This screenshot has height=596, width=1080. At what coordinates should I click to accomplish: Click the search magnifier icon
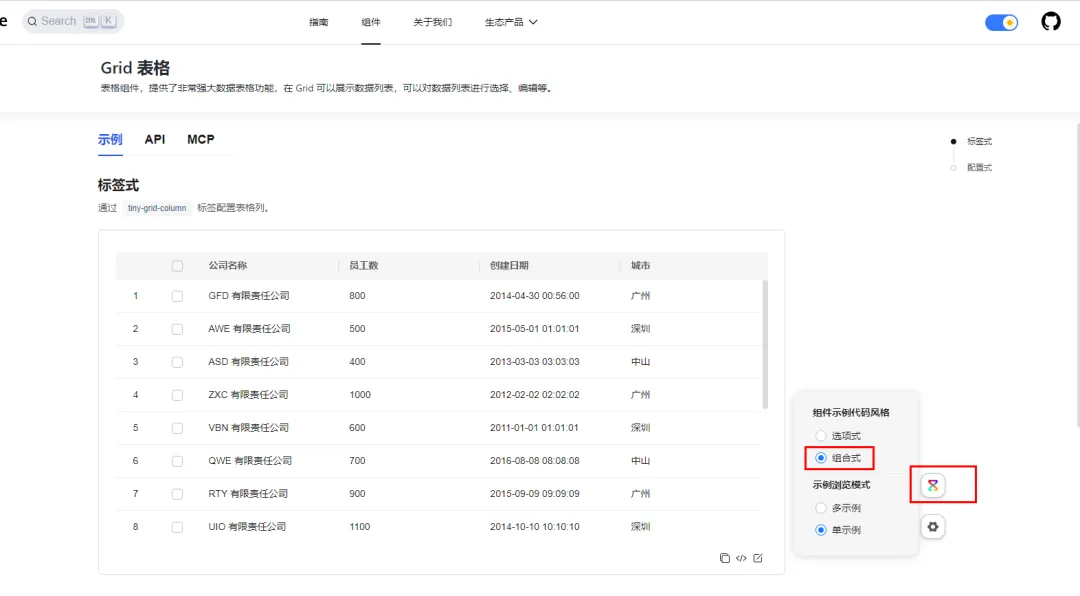(x=32, y=21)
